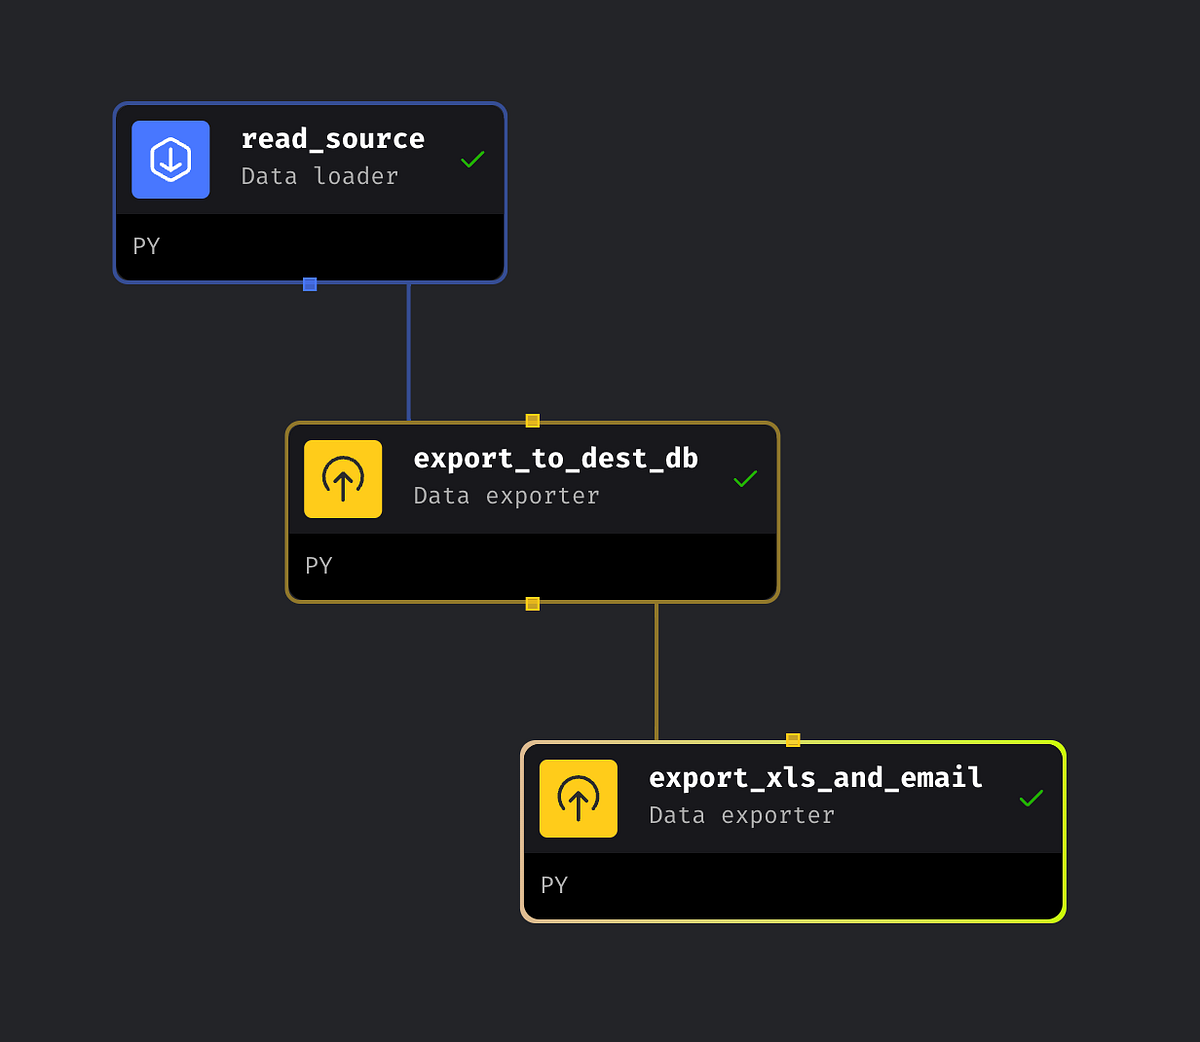The width and height of the screenshot is (1200, 1042).
Task: Click the Data loader subtitle text
Action: pyautogui.click(x=319, y=176)
